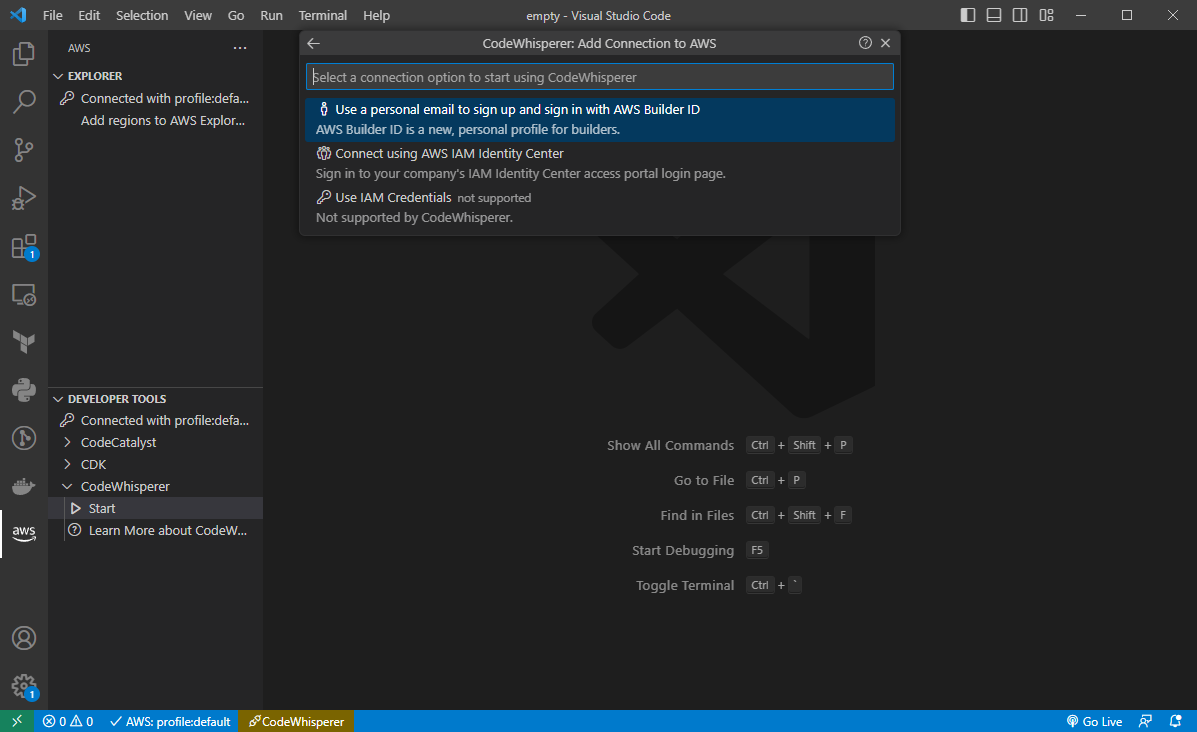Click the help question mark in dialog
This screenshot has height=732, width=1197.
865,43
